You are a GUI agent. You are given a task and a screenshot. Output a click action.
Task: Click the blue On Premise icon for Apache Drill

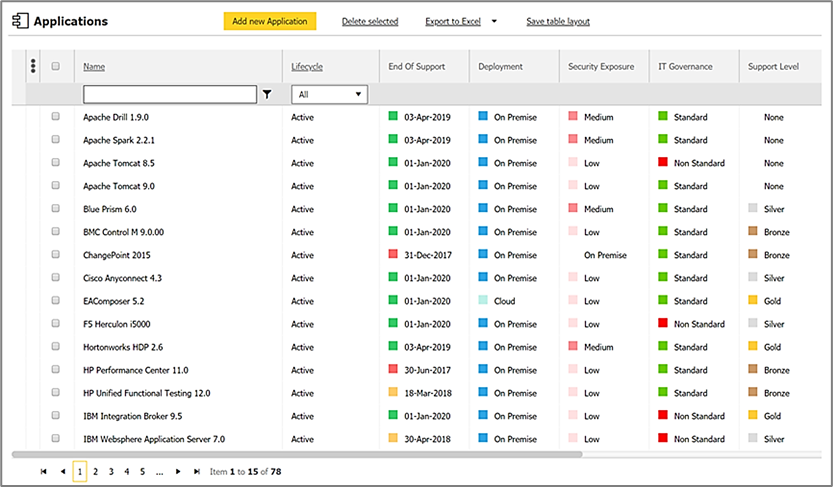click(483, 117)
